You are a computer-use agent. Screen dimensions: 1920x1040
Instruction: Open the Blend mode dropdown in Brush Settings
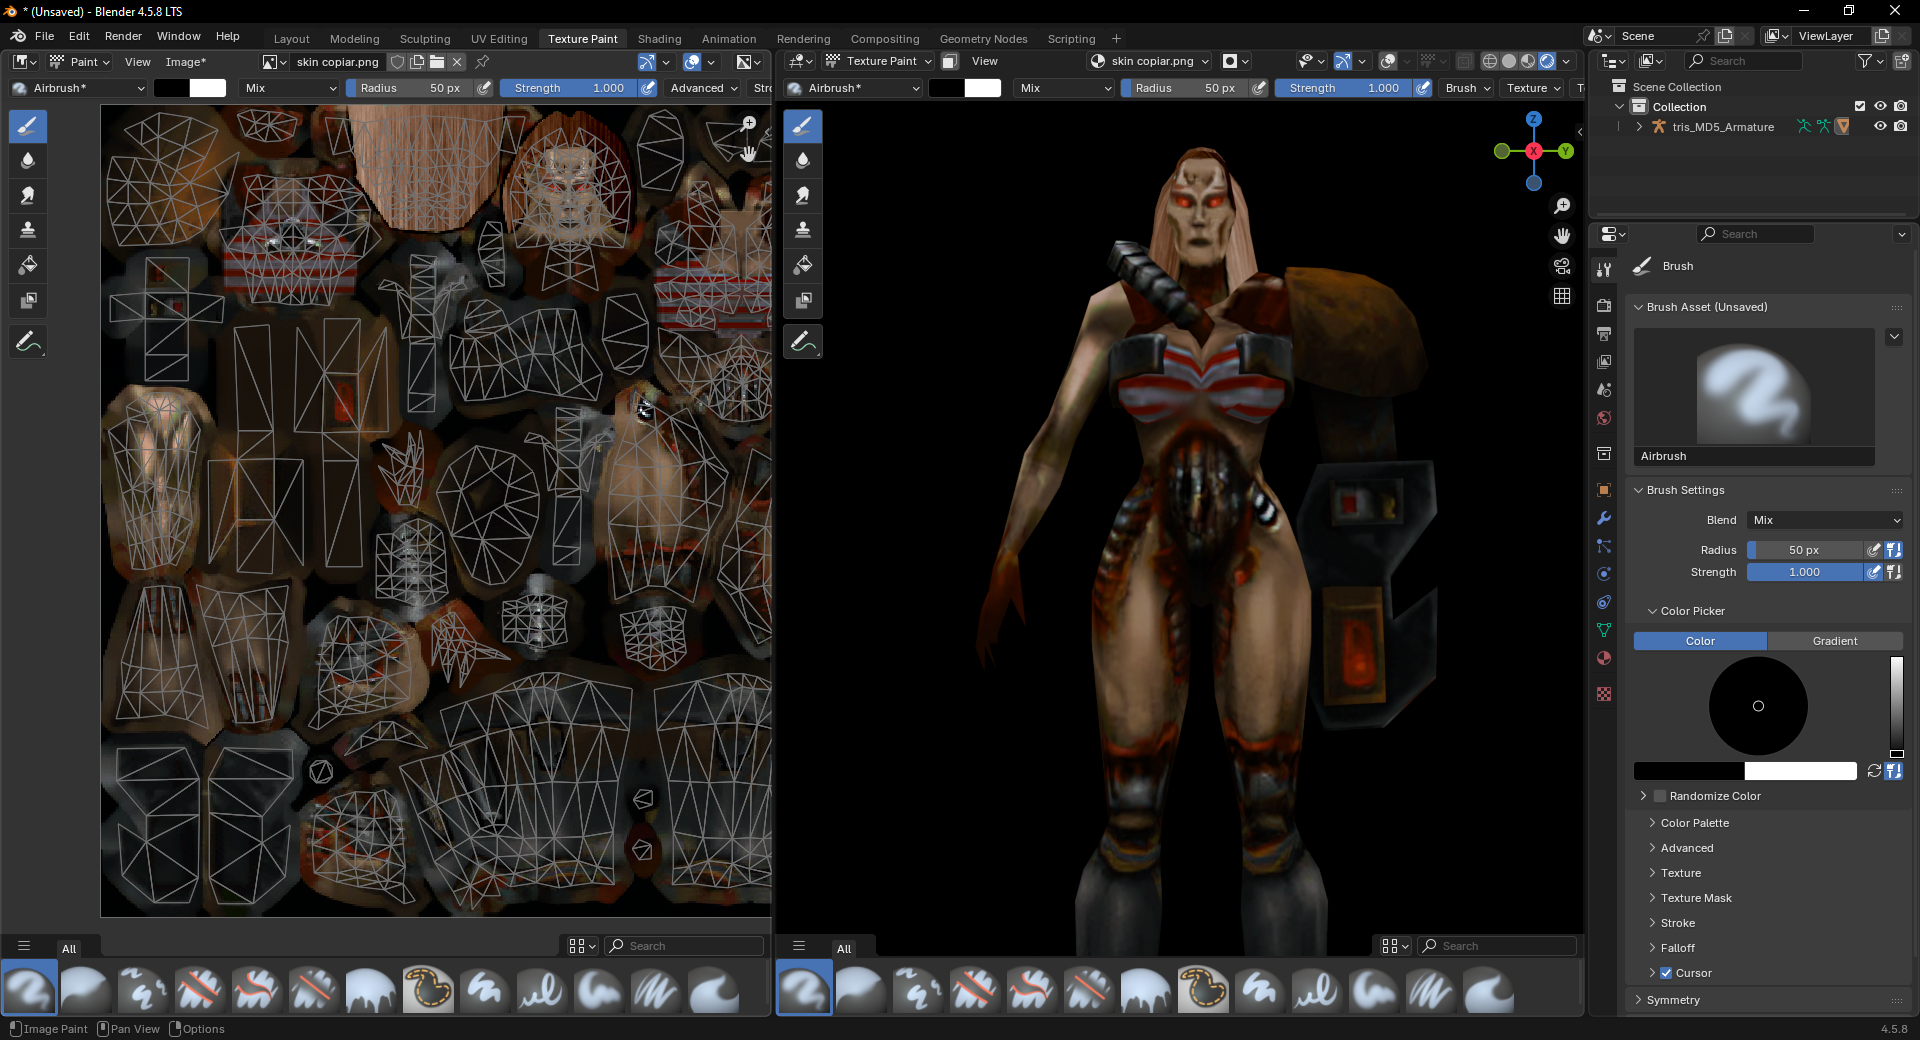coord(1826,520)
